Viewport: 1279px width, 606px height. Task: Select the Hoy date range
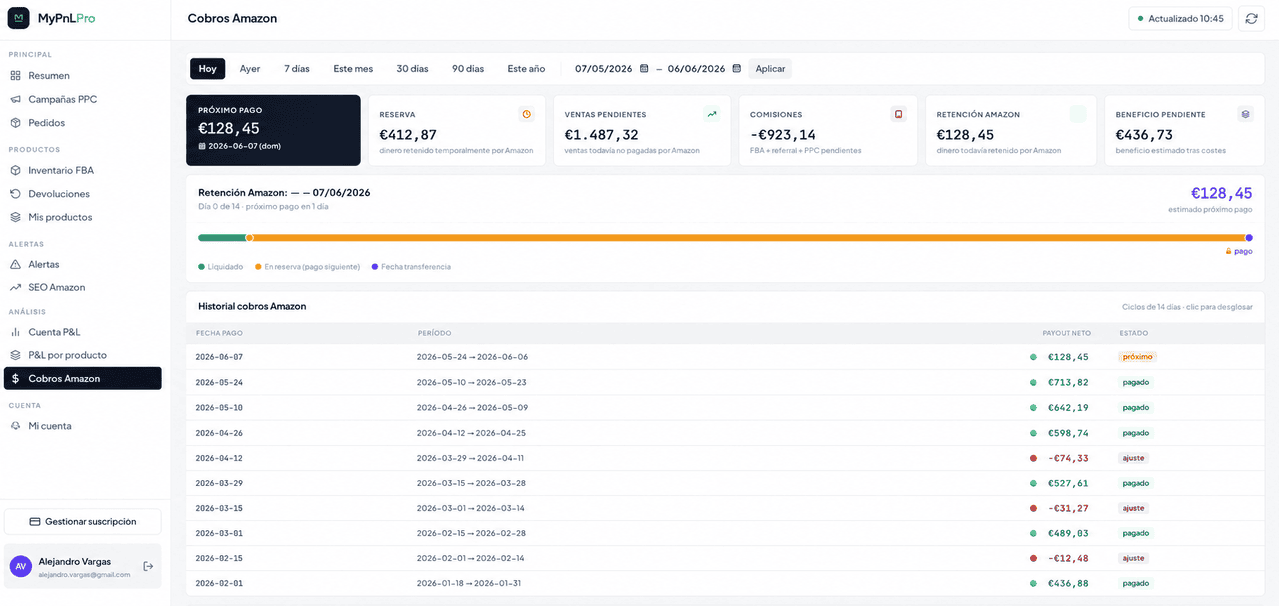click(x=207, y=69)
